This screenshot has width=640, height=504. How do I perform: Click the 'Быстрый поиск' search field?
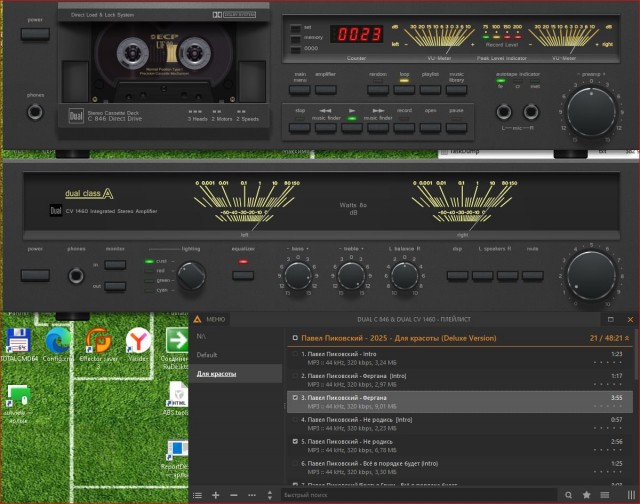click(x=419, y=495)
